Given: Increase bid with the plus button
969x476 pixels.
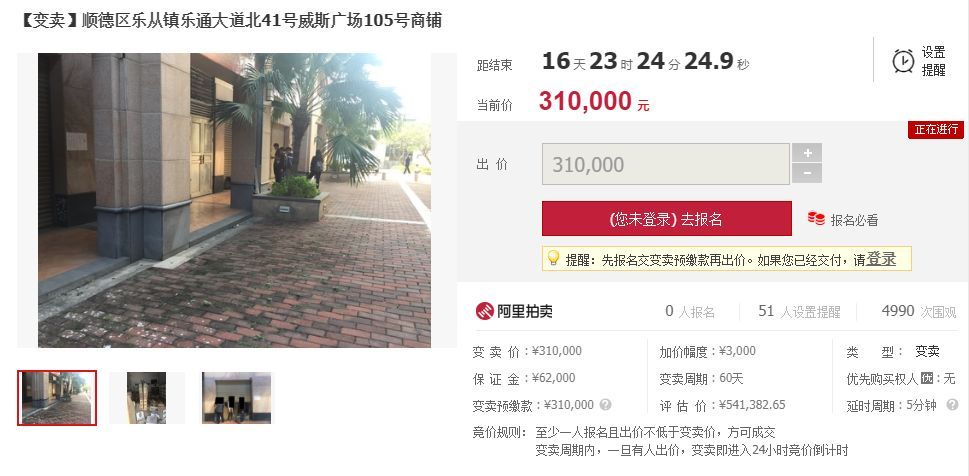Looking at the screenshot, I should [806, 153].
